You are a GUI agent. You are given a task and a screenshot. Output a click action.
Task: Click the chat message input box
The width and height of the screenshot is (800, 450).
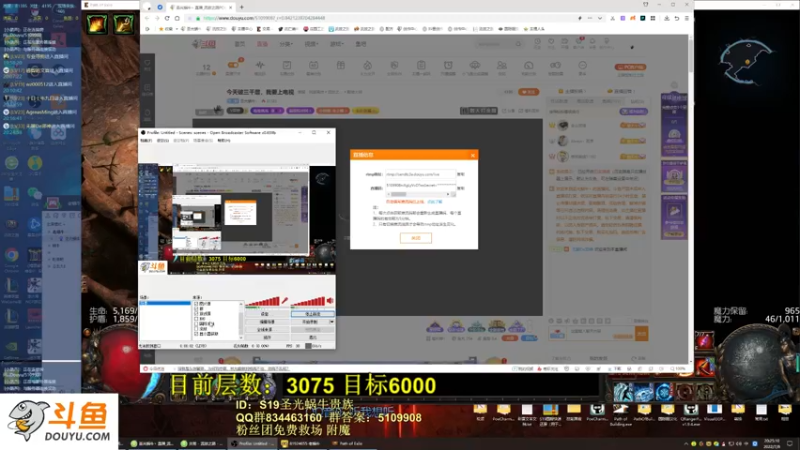601,334
